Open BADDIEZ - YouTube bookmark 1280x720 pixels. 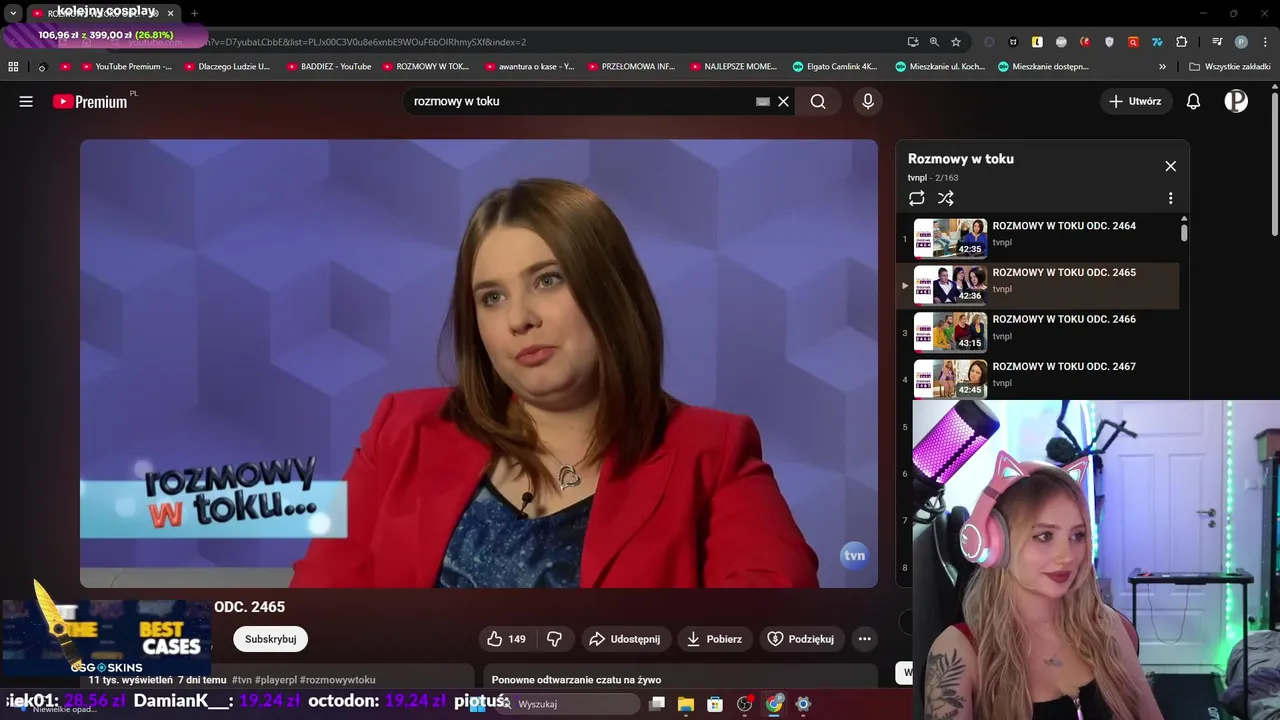tap(329, 67)
